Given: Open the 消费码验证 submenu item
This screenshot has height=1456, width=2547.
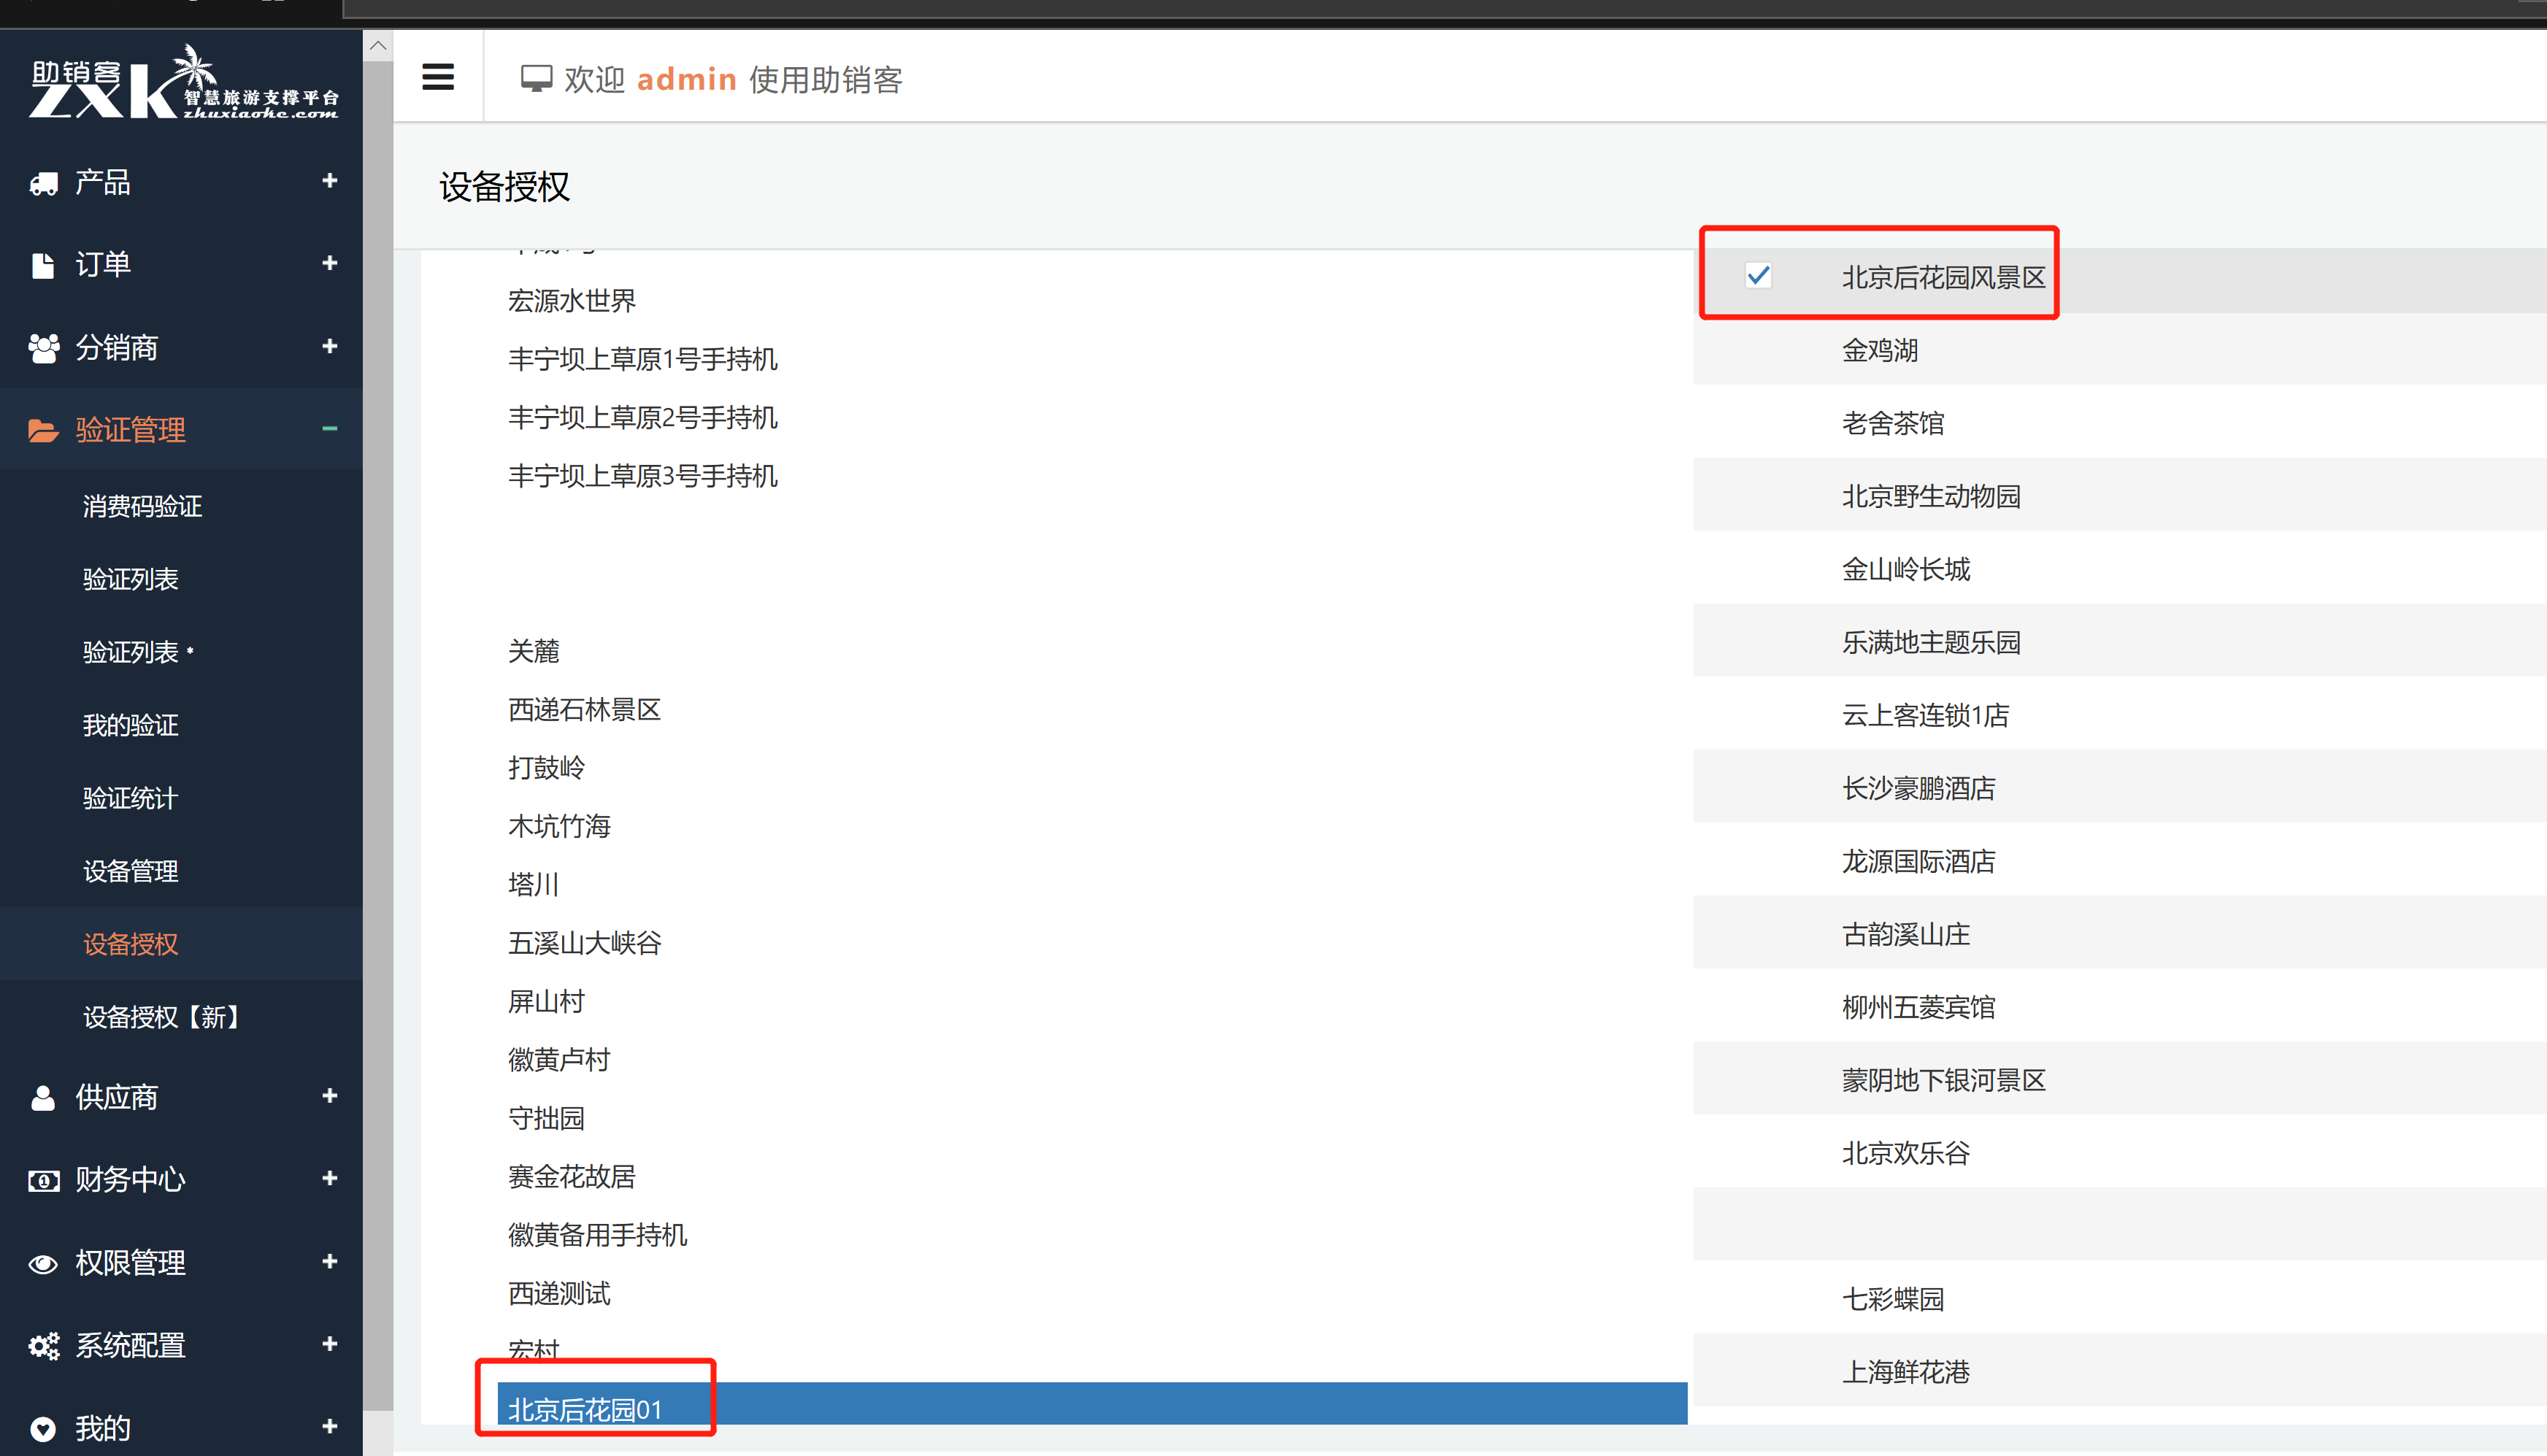Looking at the screenshot, I should (142, 506).
